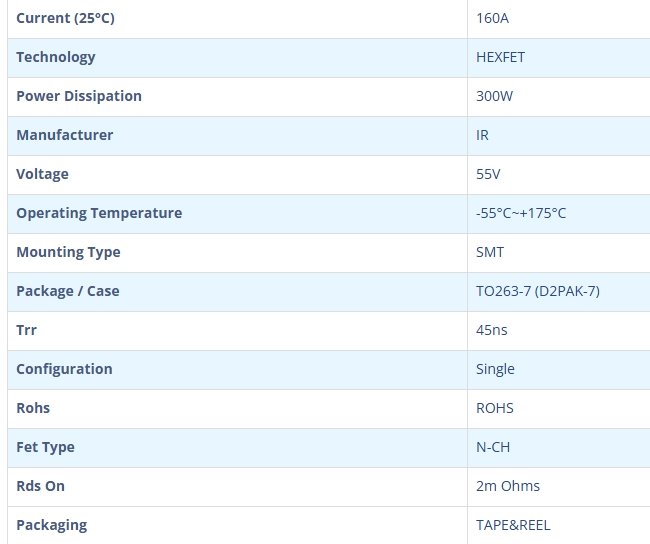Select the SMT mounting value
The image size is (650, 544).
pos(490,252)
